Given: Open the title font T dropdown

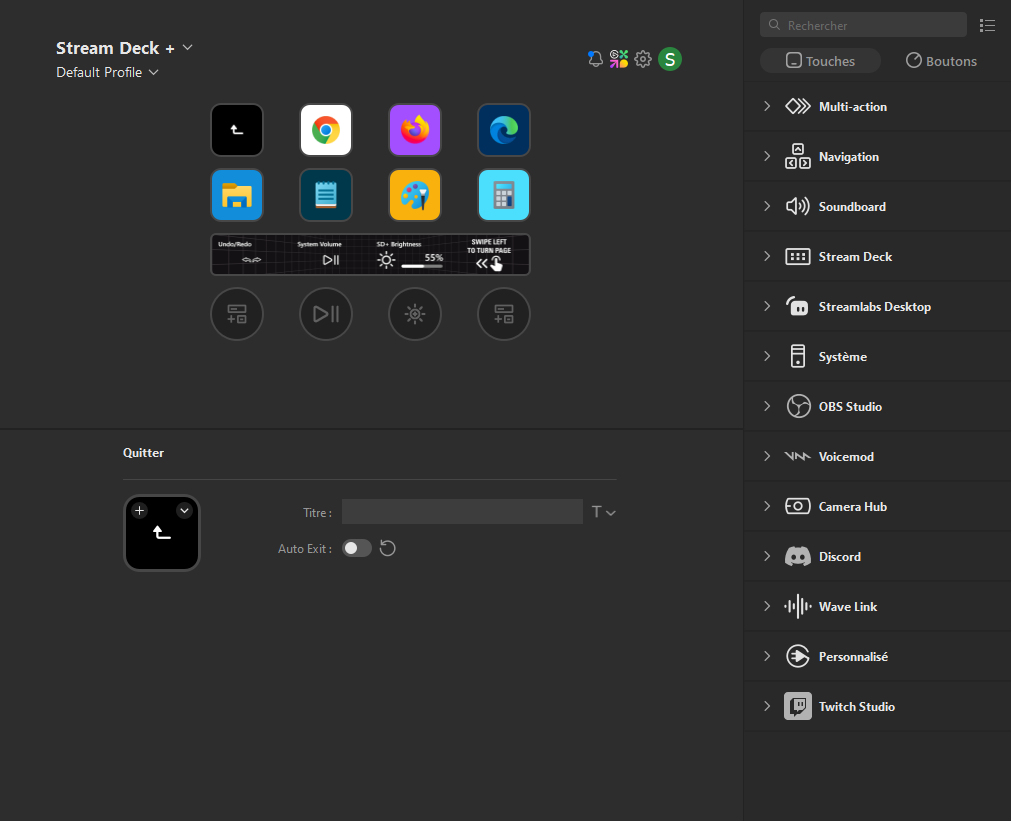Looking at the screenshot, I should click(604, 512).
